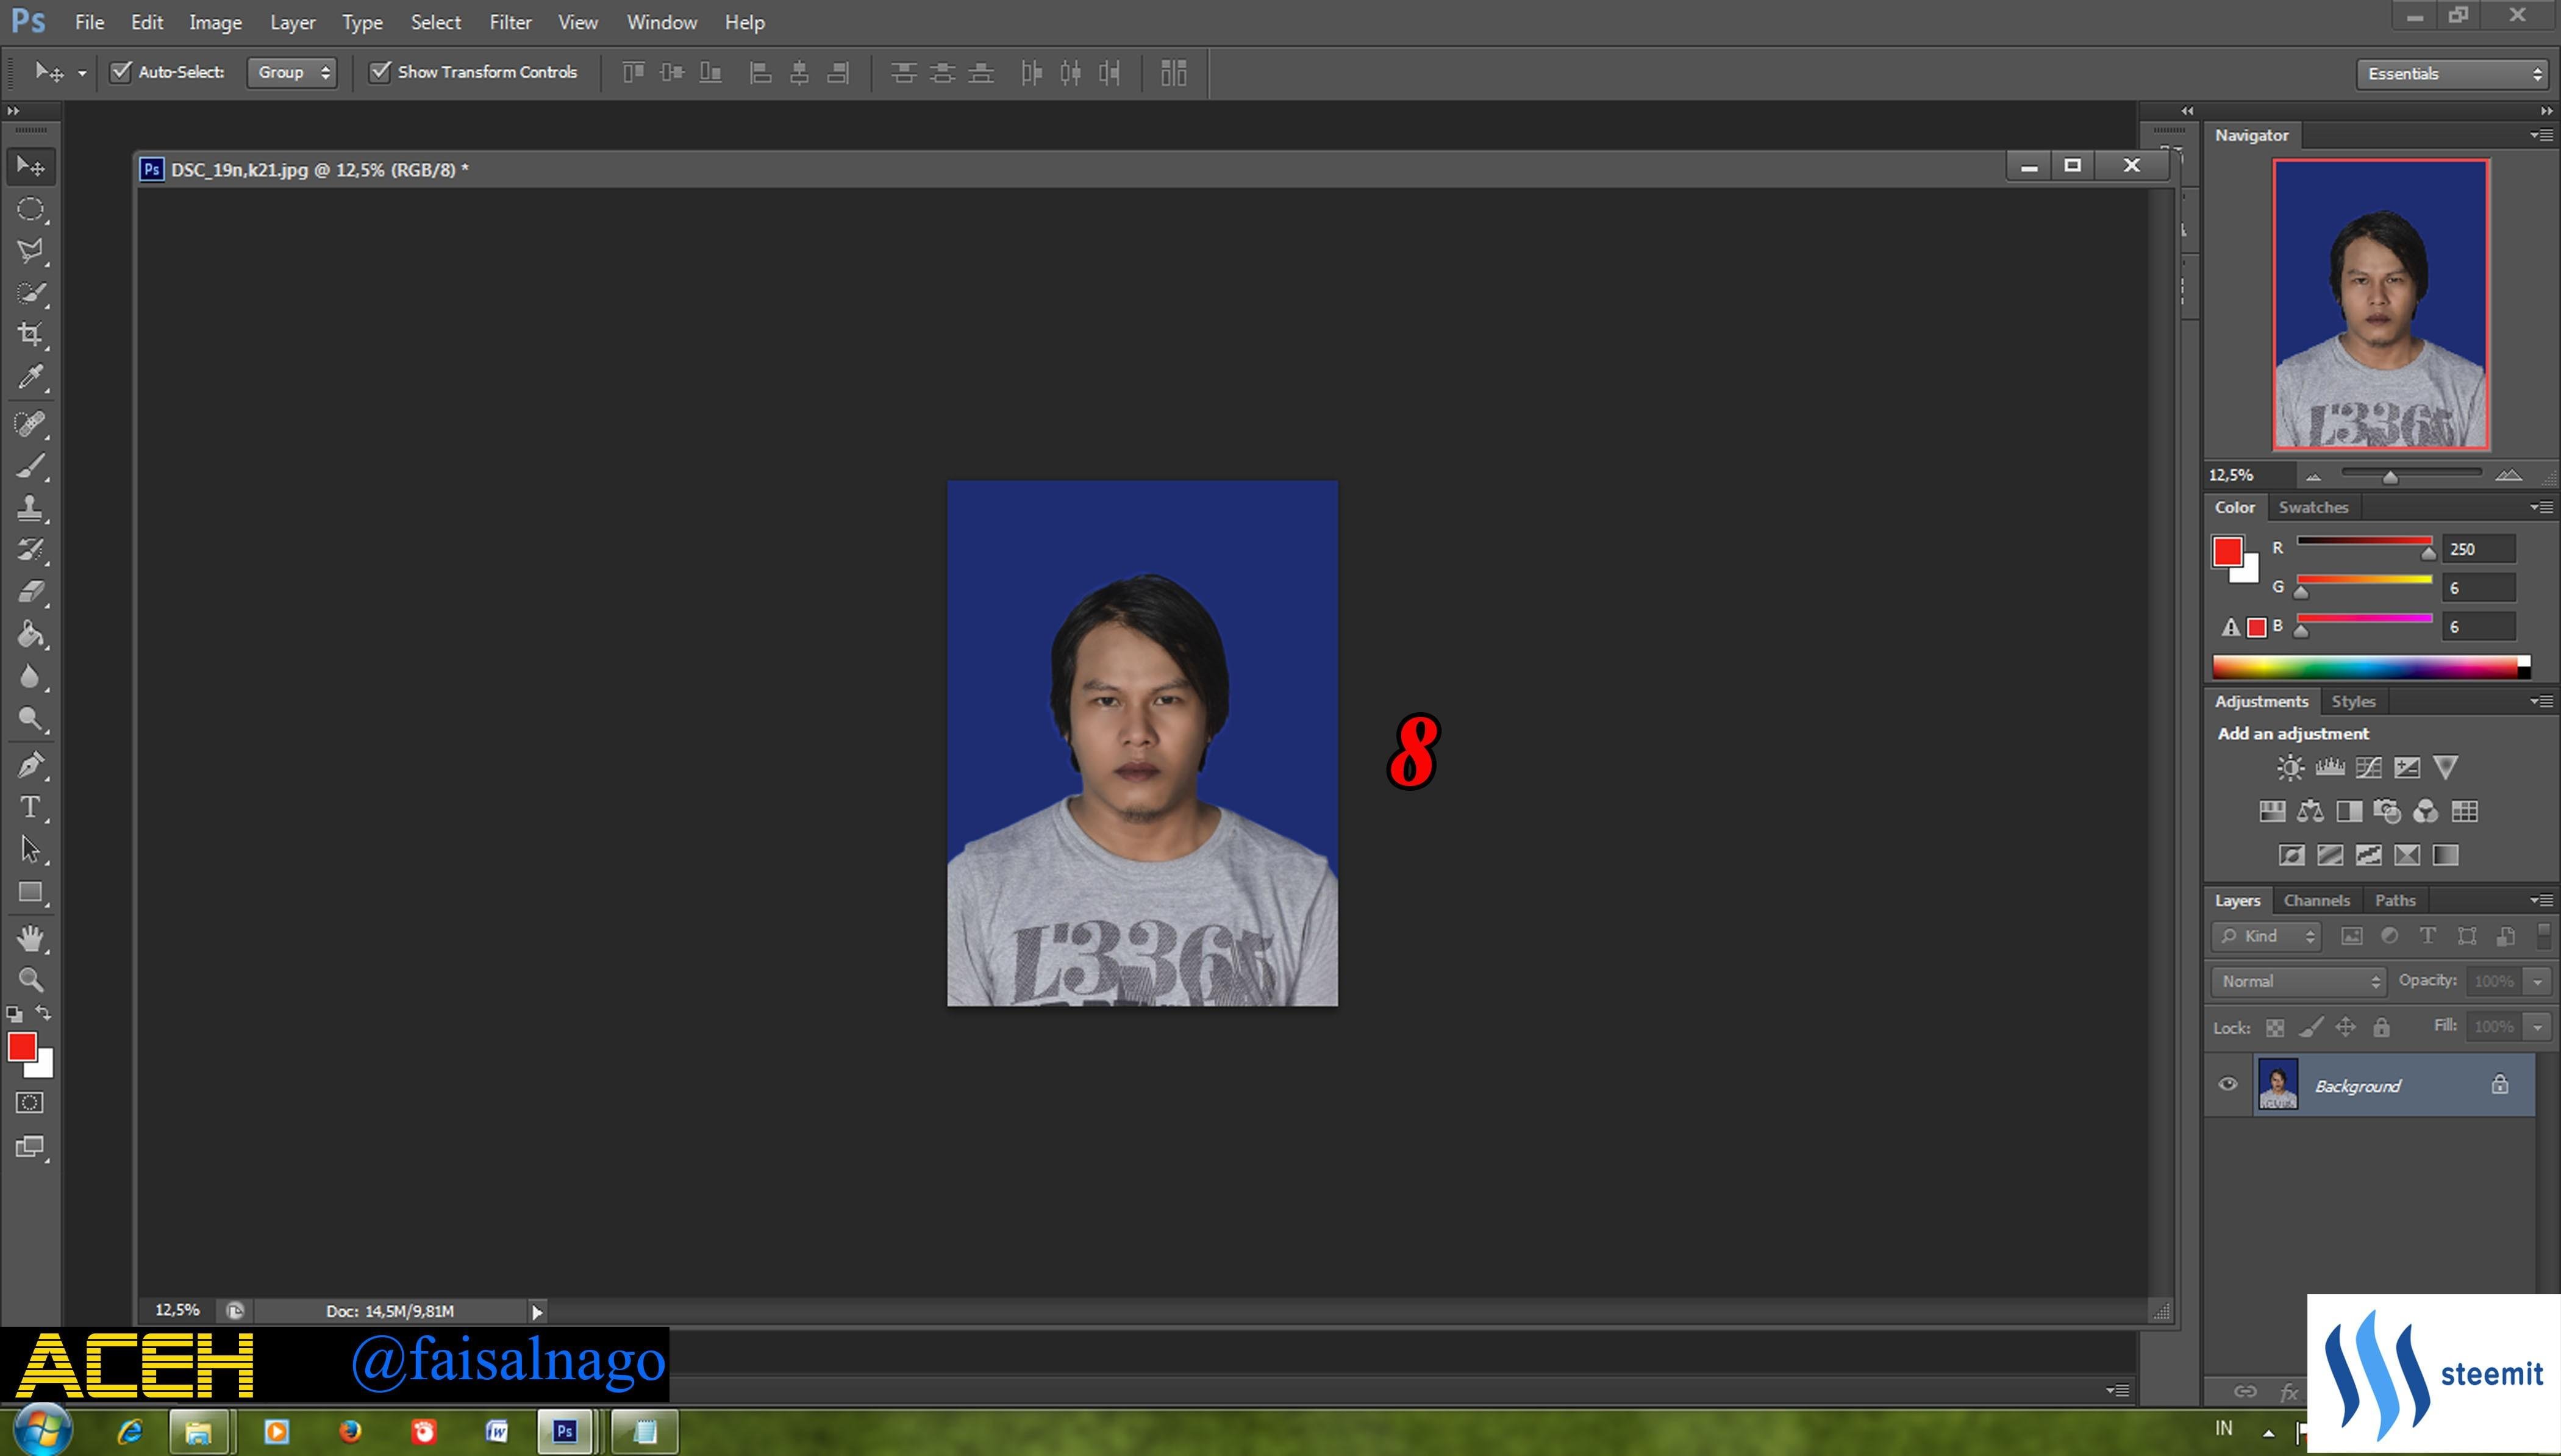Viewport: 2561px width, 1456px height.
Task: Open the Normal blend mode dropdown
Action: [2298, 982]
